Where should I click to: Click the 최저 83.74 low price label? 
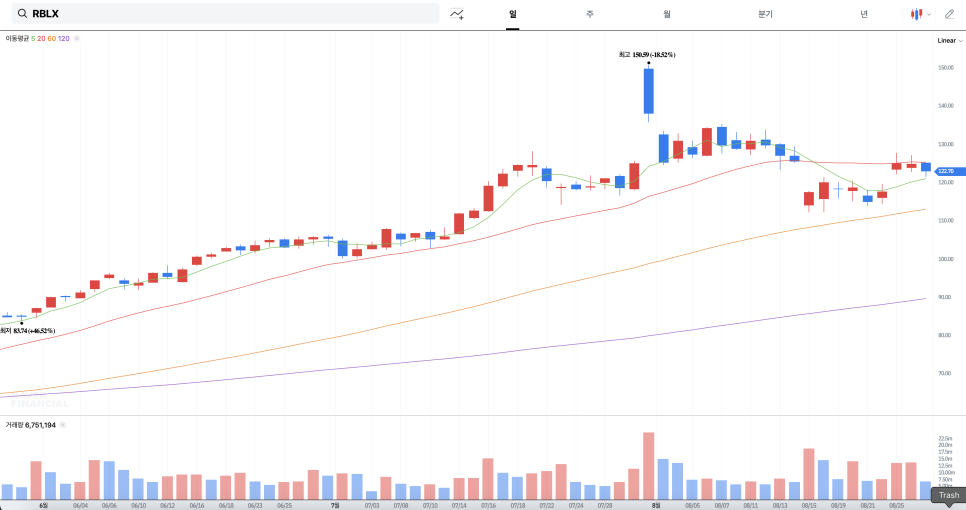[x=28, y=331]
